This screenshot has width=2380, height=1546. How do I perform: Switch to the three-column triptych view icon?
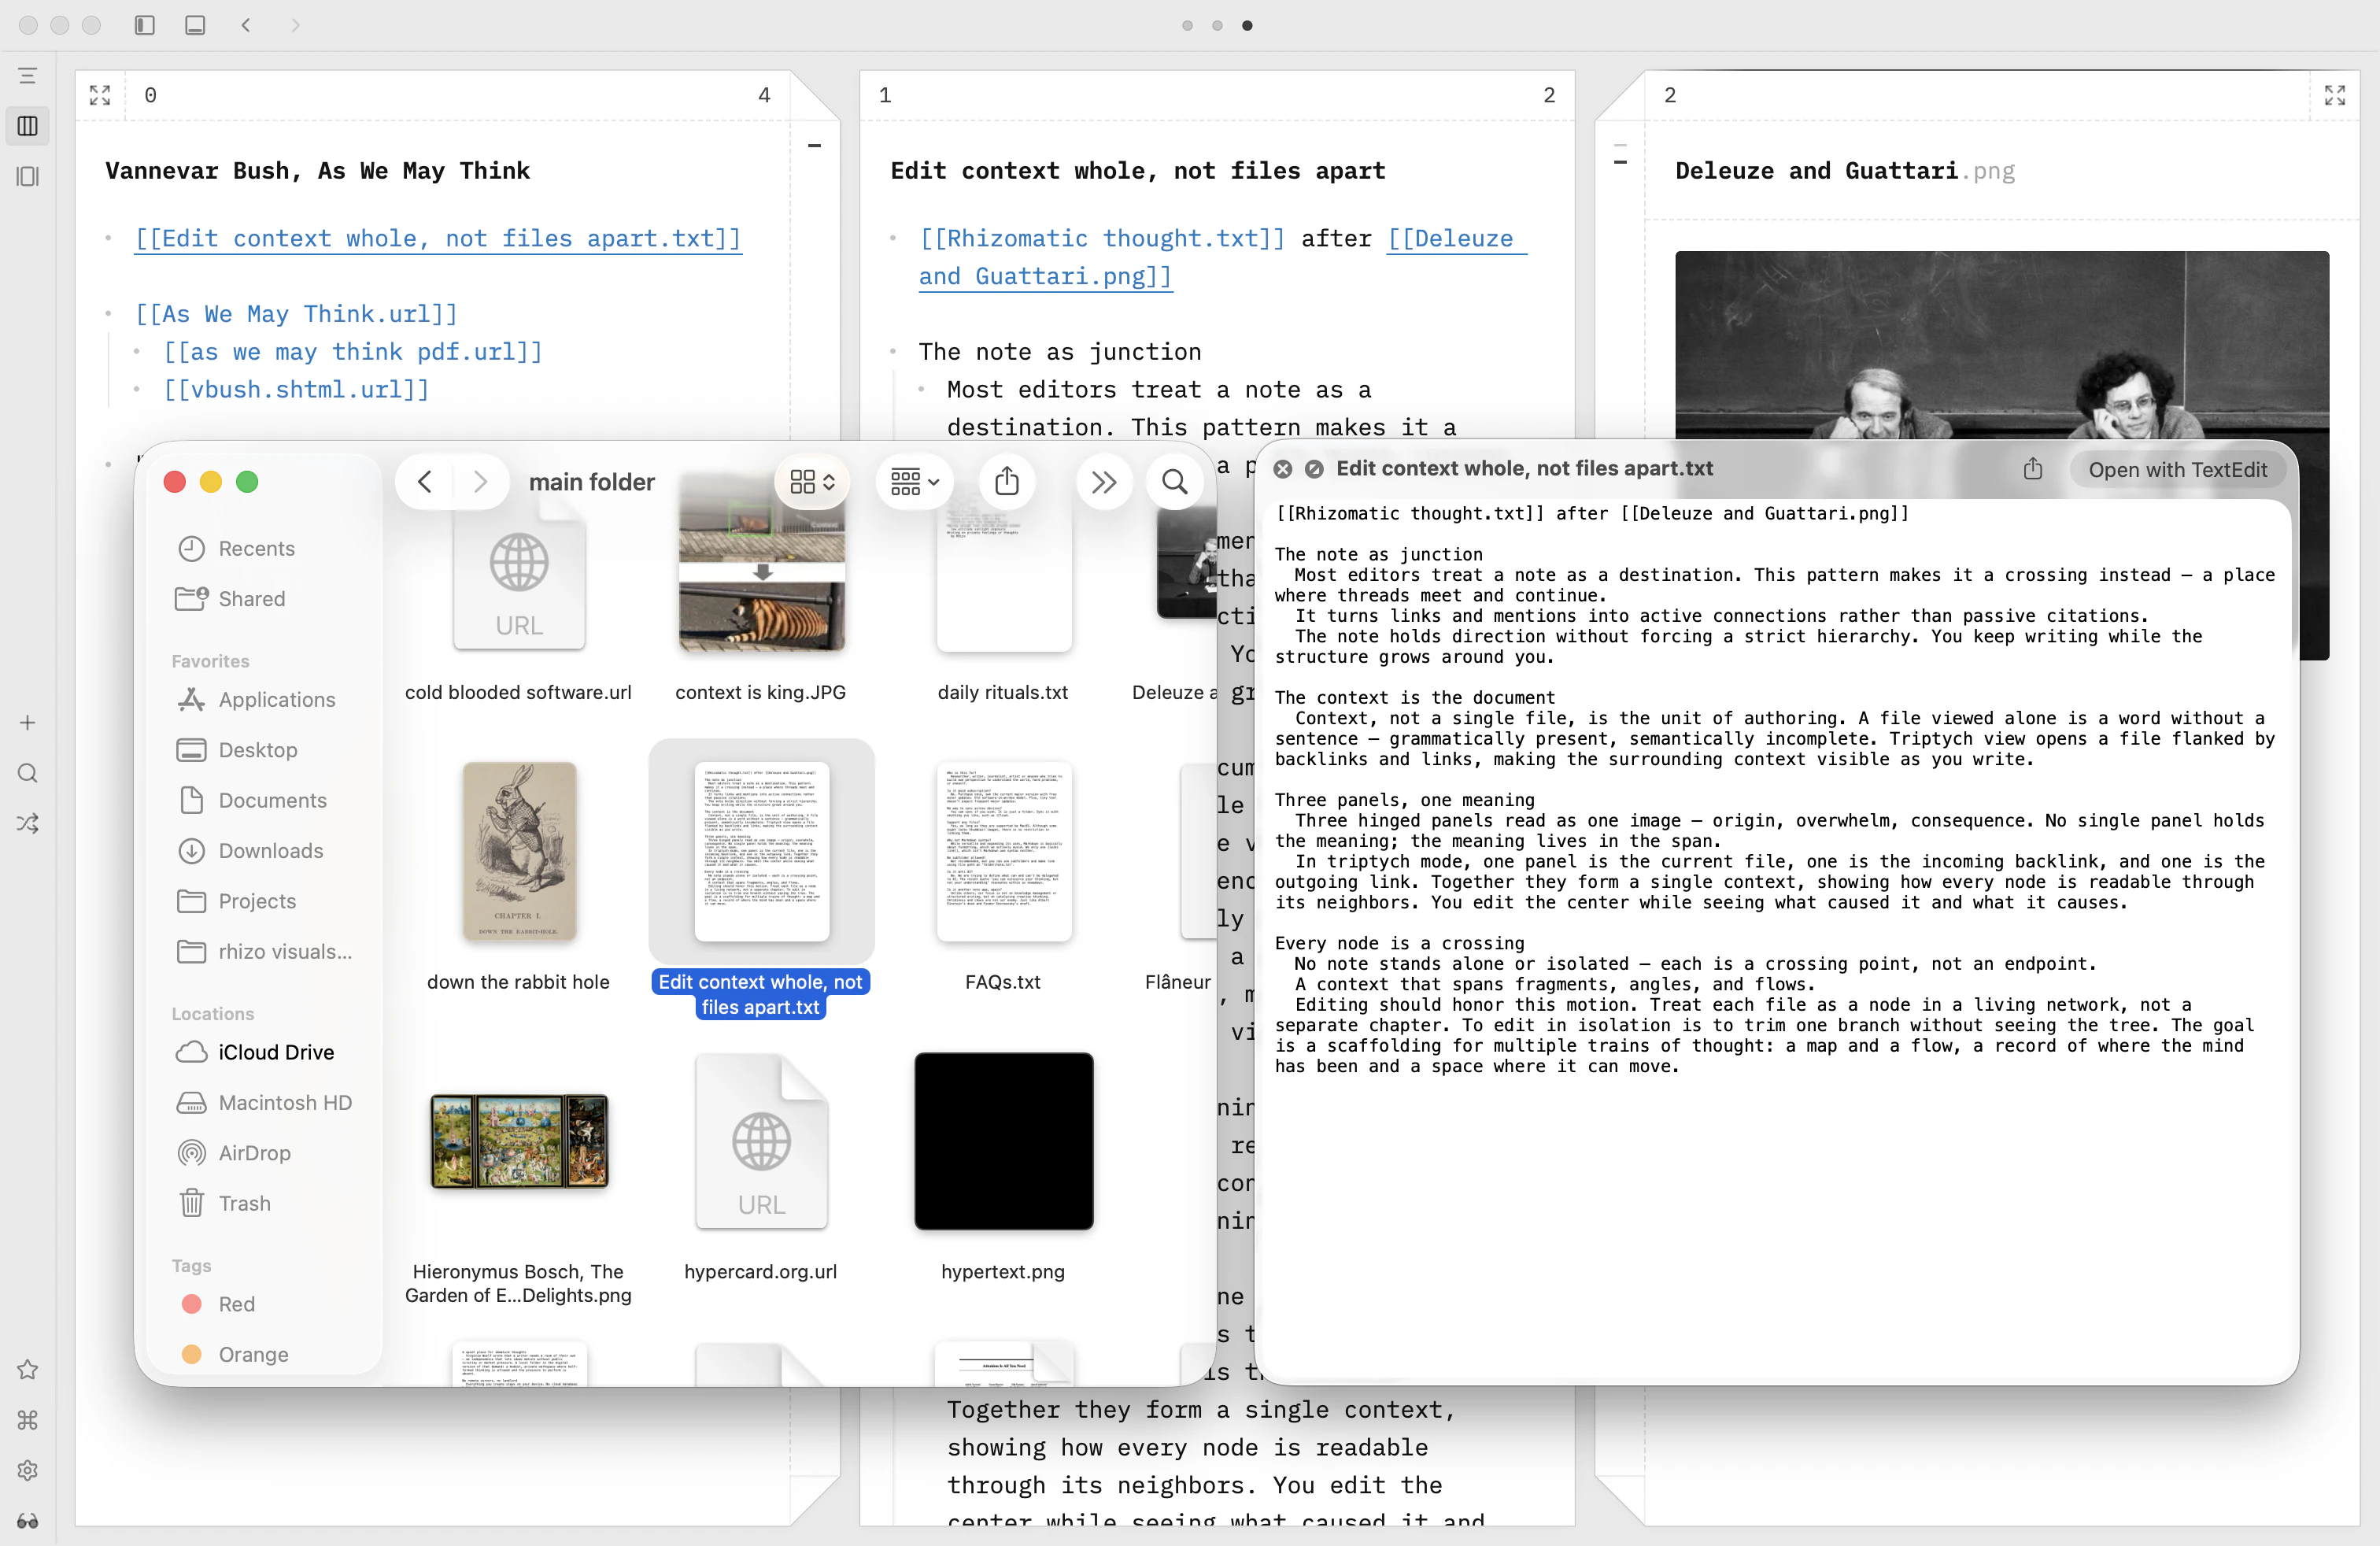tap(28, 126)
